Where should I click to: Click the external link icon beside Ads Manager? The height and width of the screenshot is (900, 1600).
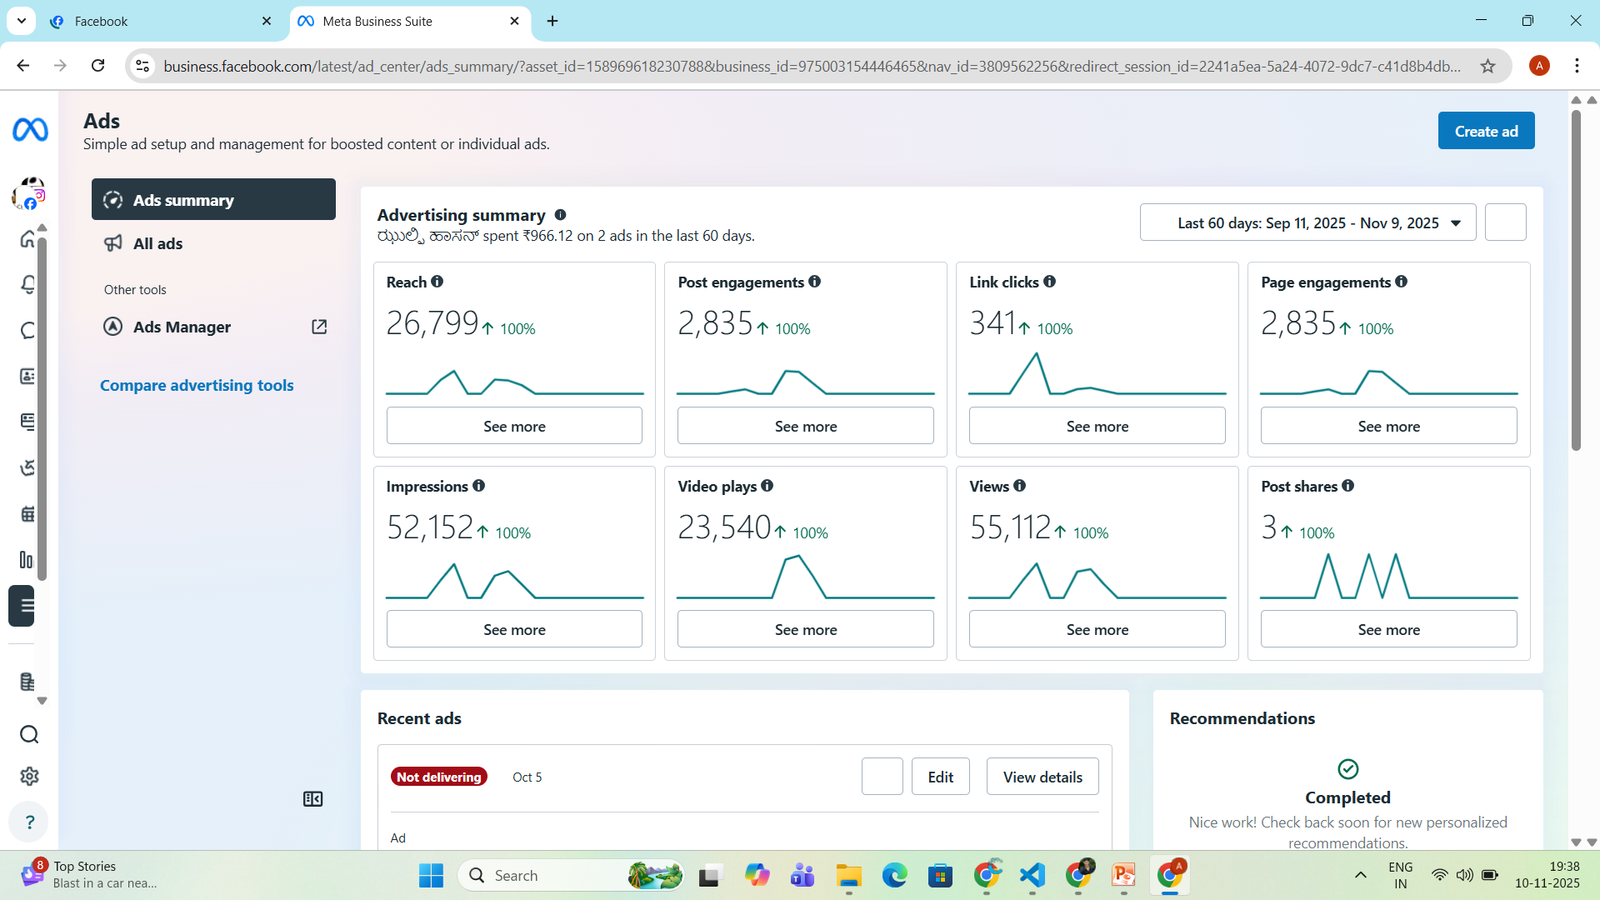pyautogui.click(x=319, y=327)
